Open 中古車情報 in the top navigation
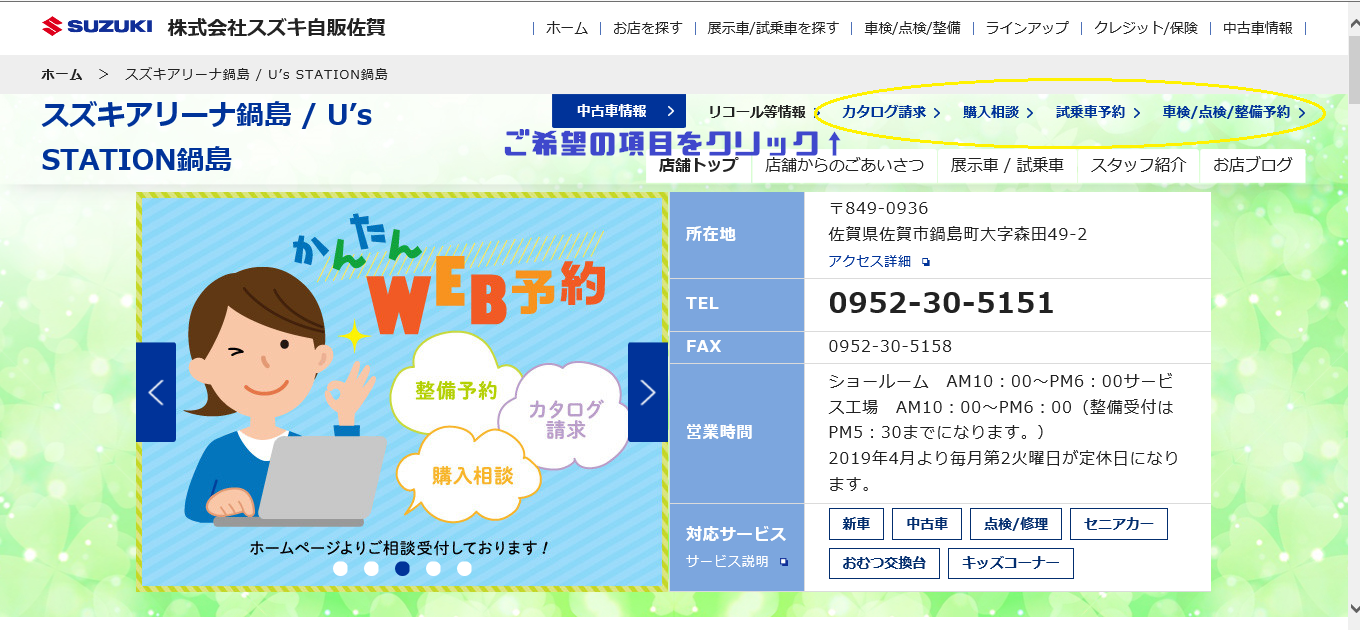 1258,28
